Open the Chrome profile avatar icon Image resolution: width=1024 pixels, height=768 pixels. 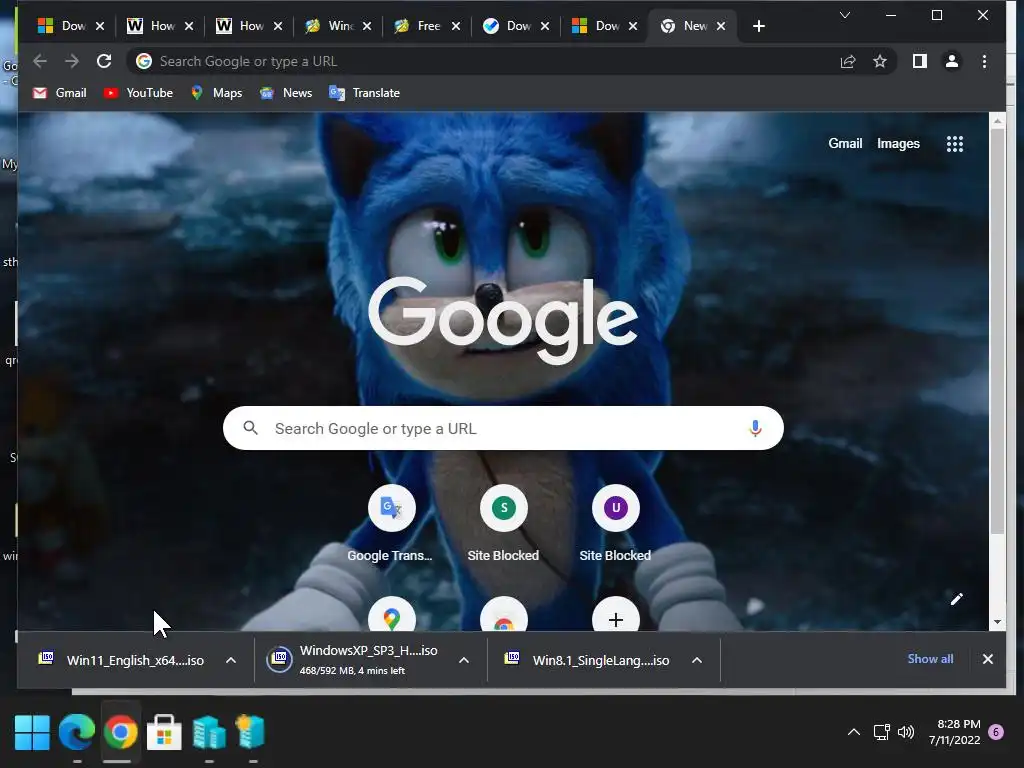coord(952,61)
